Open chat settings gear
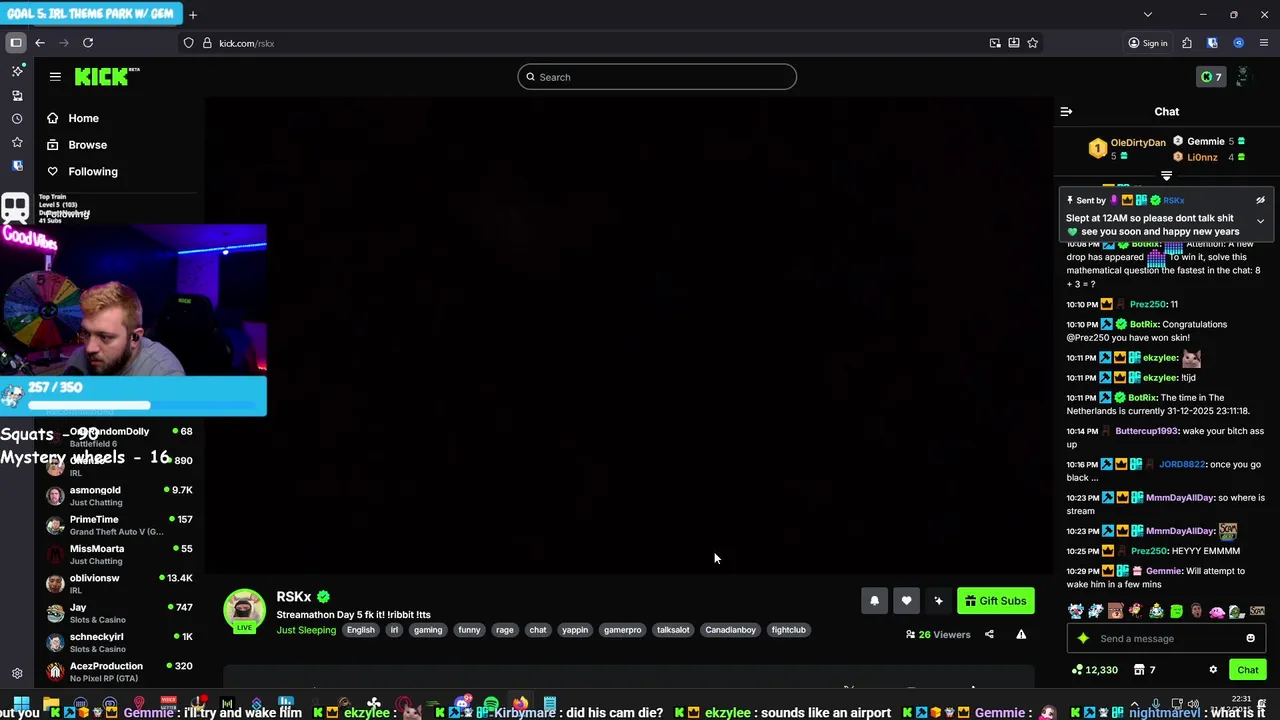 click(x=1213, y=670)
